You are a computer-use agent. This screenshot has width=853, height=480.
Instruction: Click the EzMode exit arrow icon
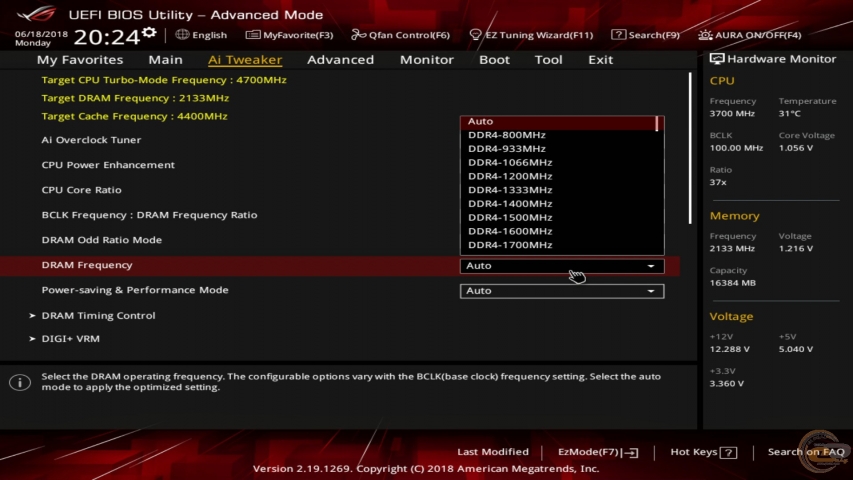[632, 452]
